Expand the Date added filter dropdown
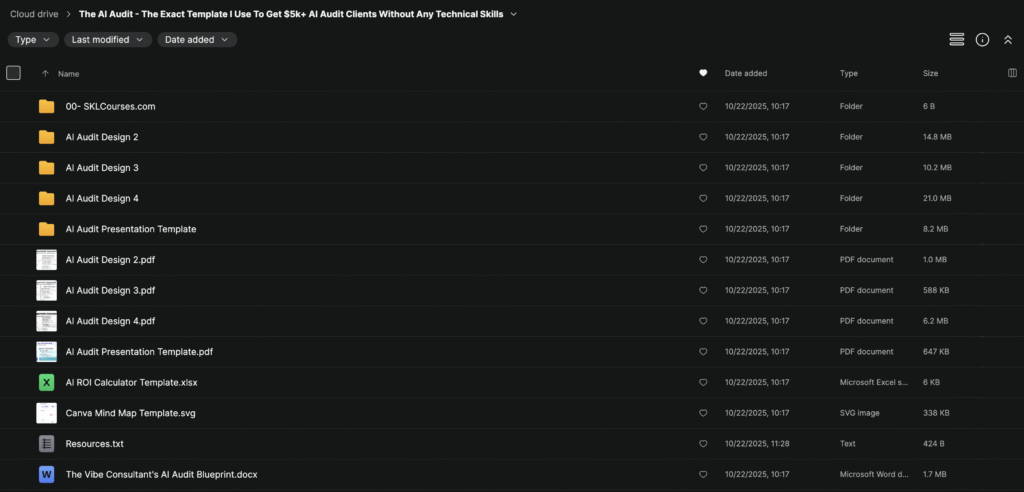The height and width of the screenshot is (492, 1024). 197,40
